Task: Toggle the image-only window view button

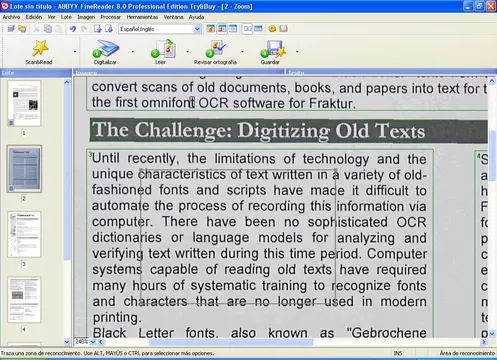Action: click(x=211, y=29)
